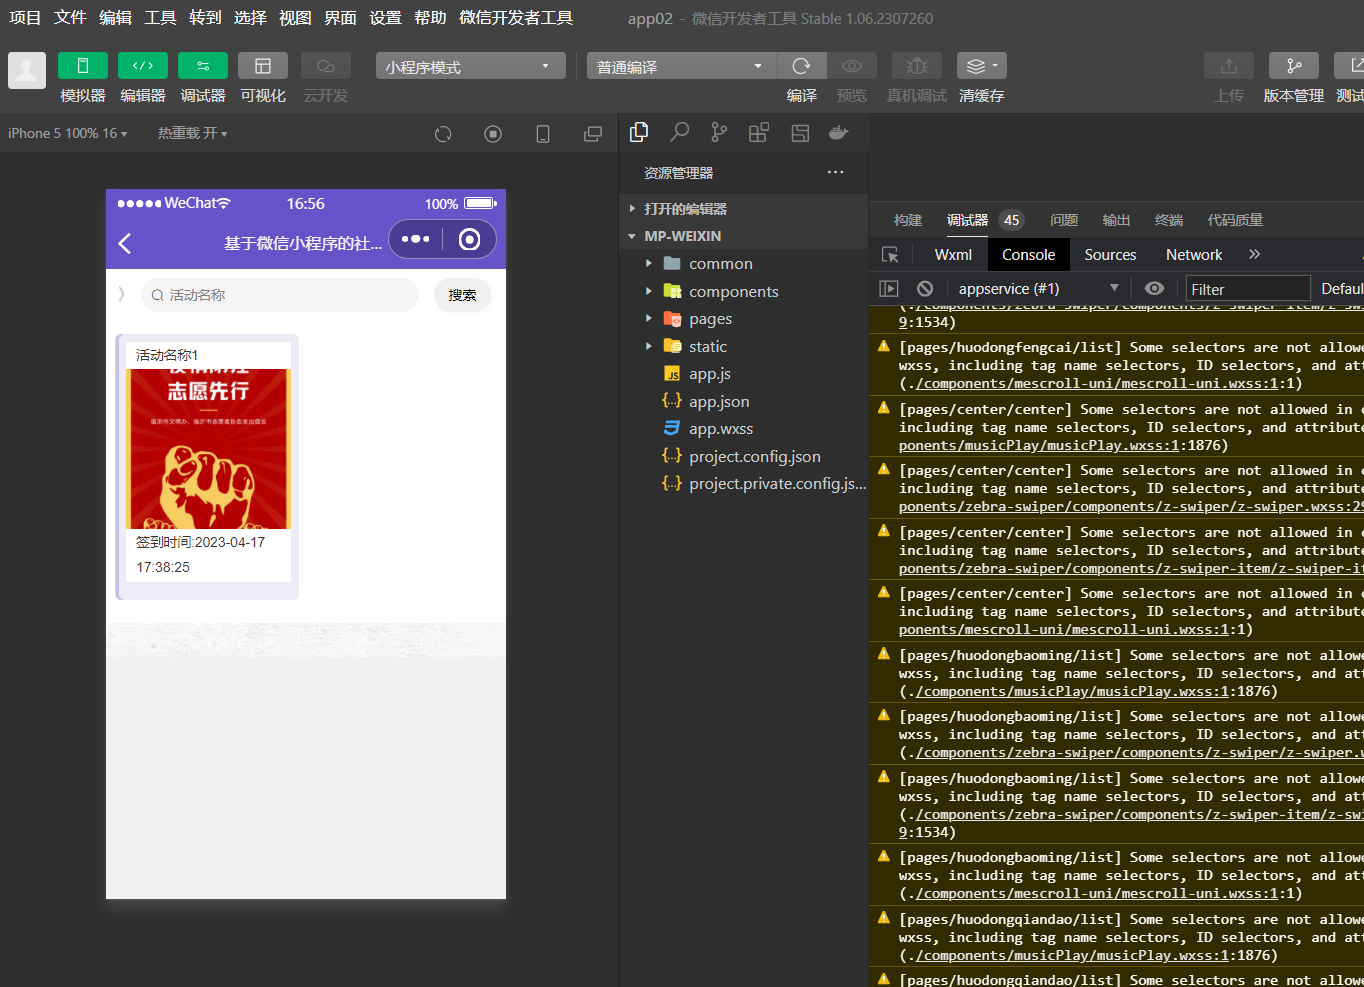Collapse the MP-WEIXIN project root
Screen dimensions: 1364x987
744,236
